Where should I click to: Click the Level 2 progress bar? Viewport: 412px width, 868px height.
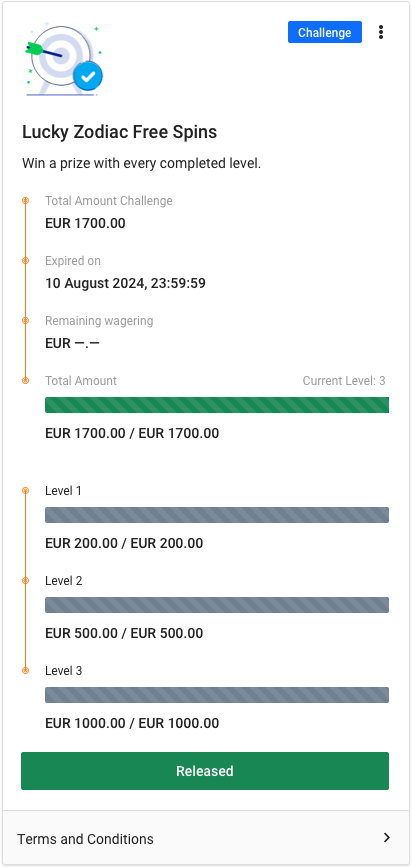pos(217,605)
